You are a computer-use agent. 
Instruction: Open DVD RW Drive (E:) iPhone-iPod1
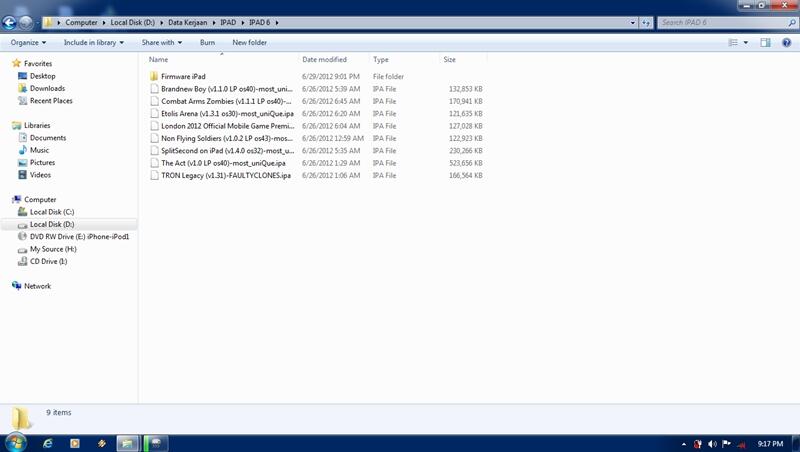[x=79, y=237]
